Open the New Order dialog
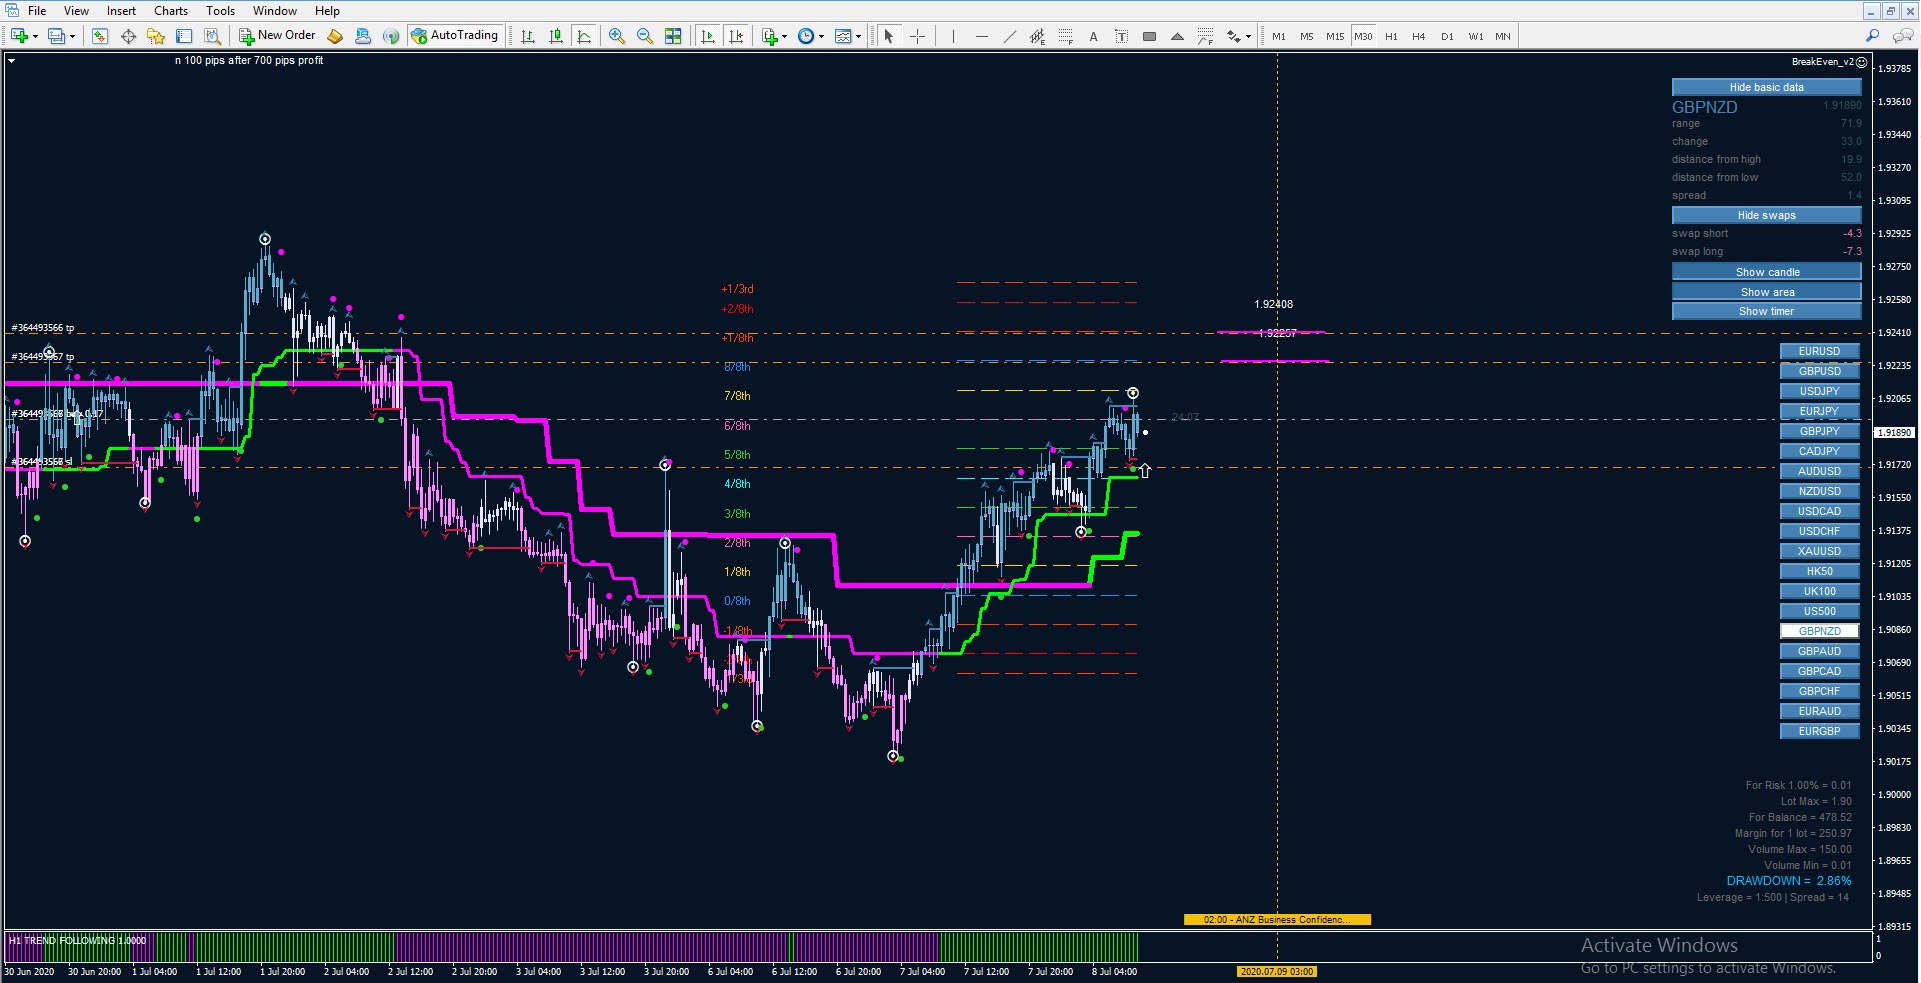This screenshot has width=1921, height=983. click(x=277, y=36)
